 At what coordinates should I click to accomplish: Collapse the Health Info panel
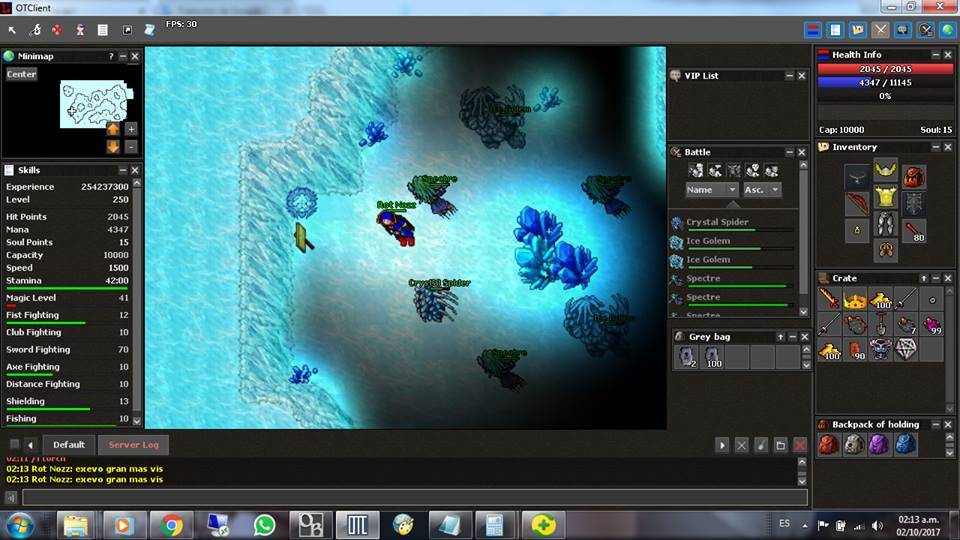pyautogui.click(x=936, y=55)
